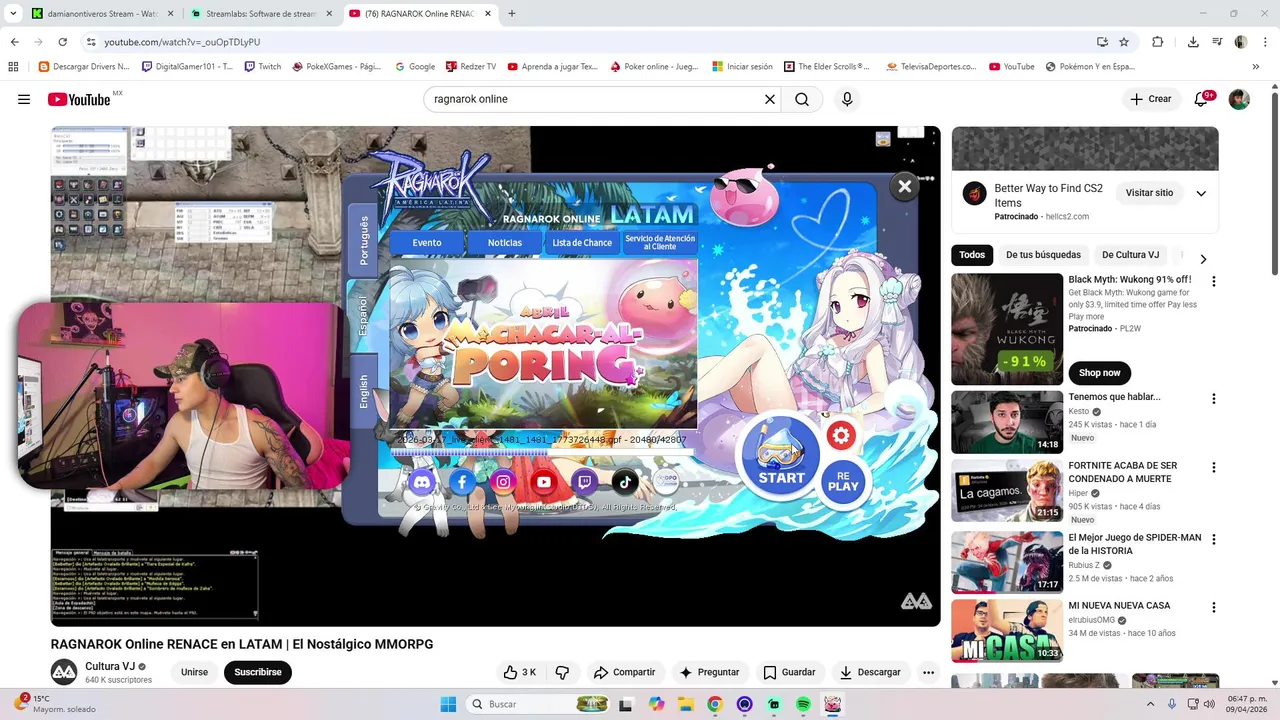
Task: Click Visitar sitio on the ad
Action: click(1149, 193)
